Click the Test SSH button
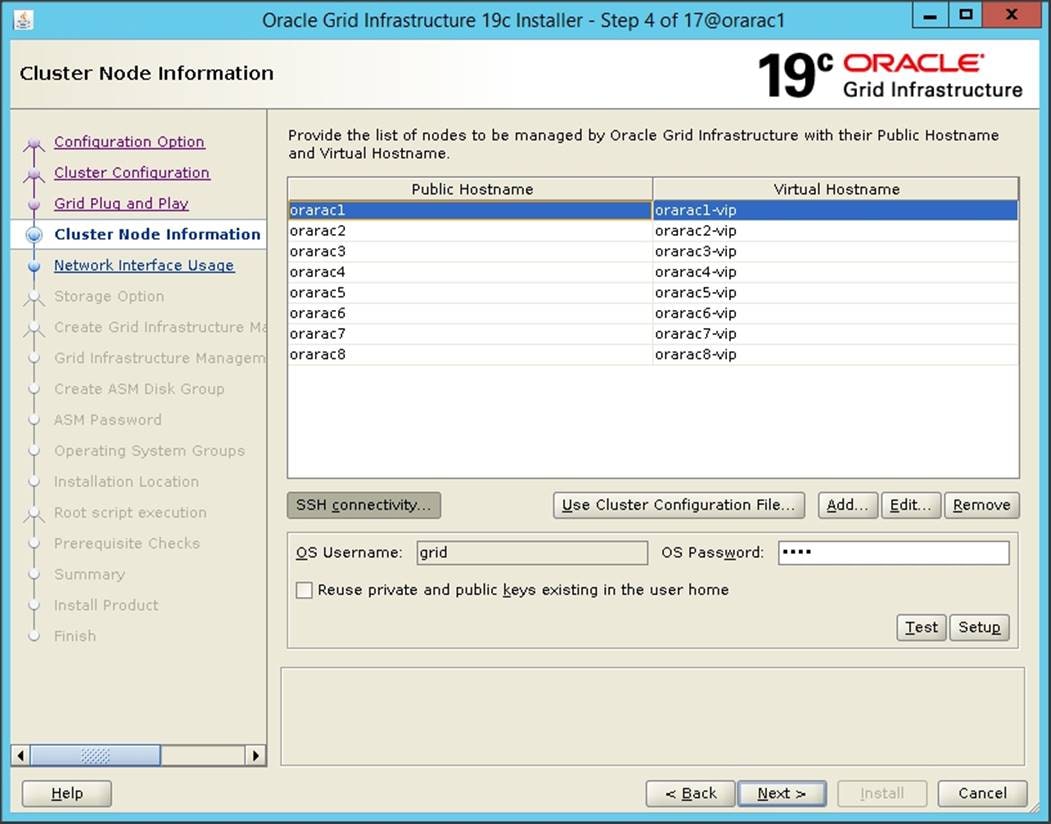Viewport: 1051px width, 824px height. pyautogui.click(x=922, y=628)
